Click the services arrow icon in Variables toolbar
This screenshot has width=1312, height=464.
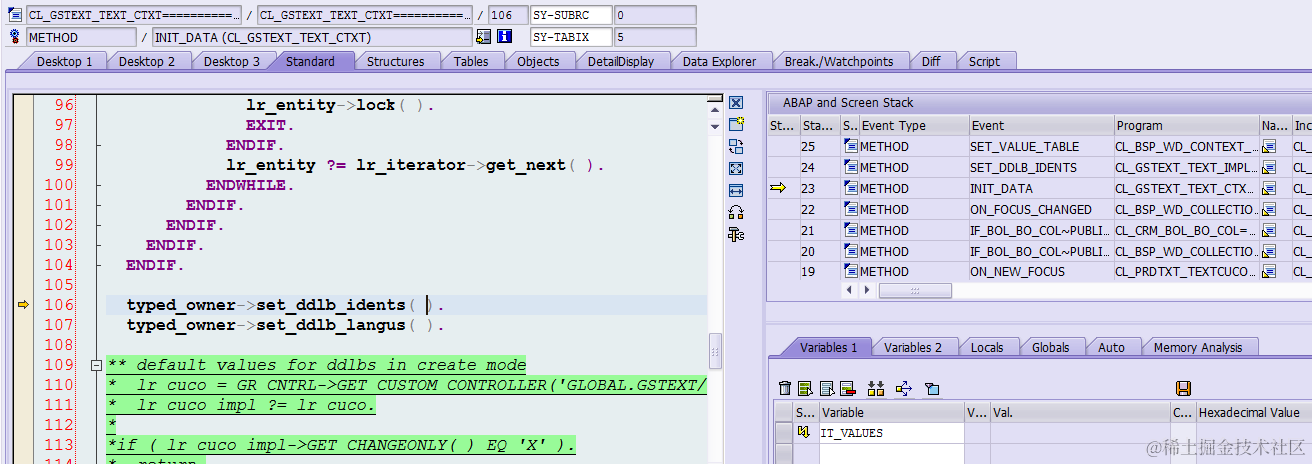(904, 388)
